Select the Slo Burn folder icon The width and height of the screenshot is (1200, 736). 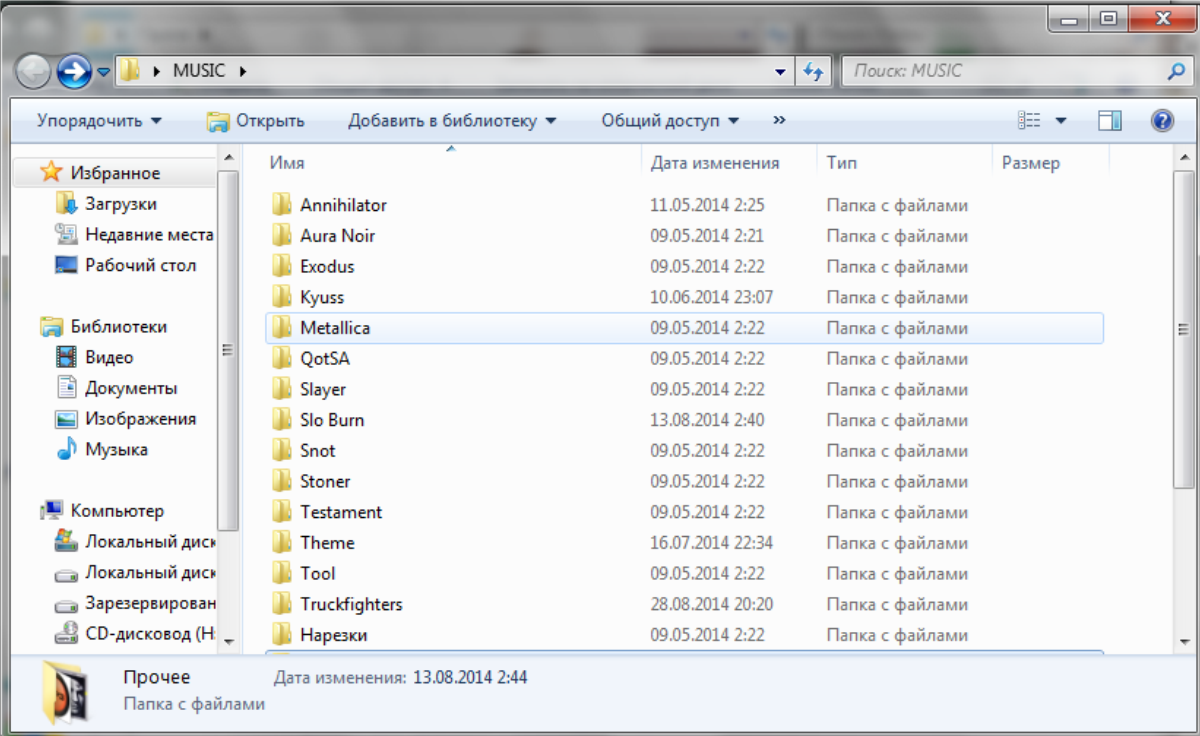tap(281, 421)
